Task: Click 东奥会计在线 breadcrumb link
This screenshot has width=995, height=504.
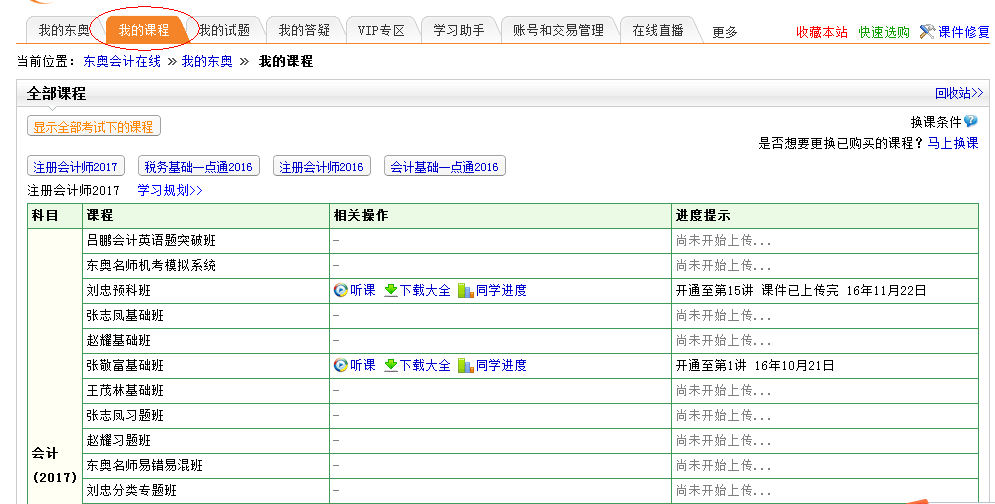Action: pyautogui.click(x=123, y=62)
